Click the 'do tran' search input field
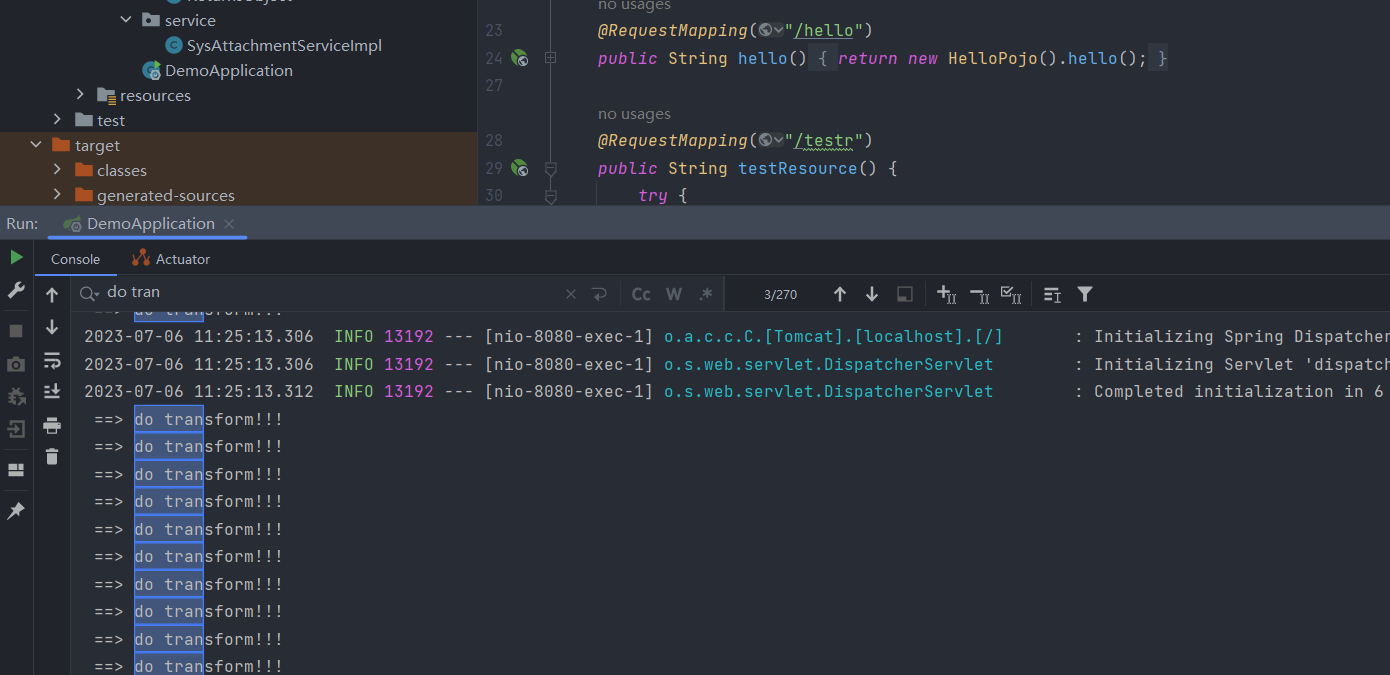 click(x=330, y=293)
